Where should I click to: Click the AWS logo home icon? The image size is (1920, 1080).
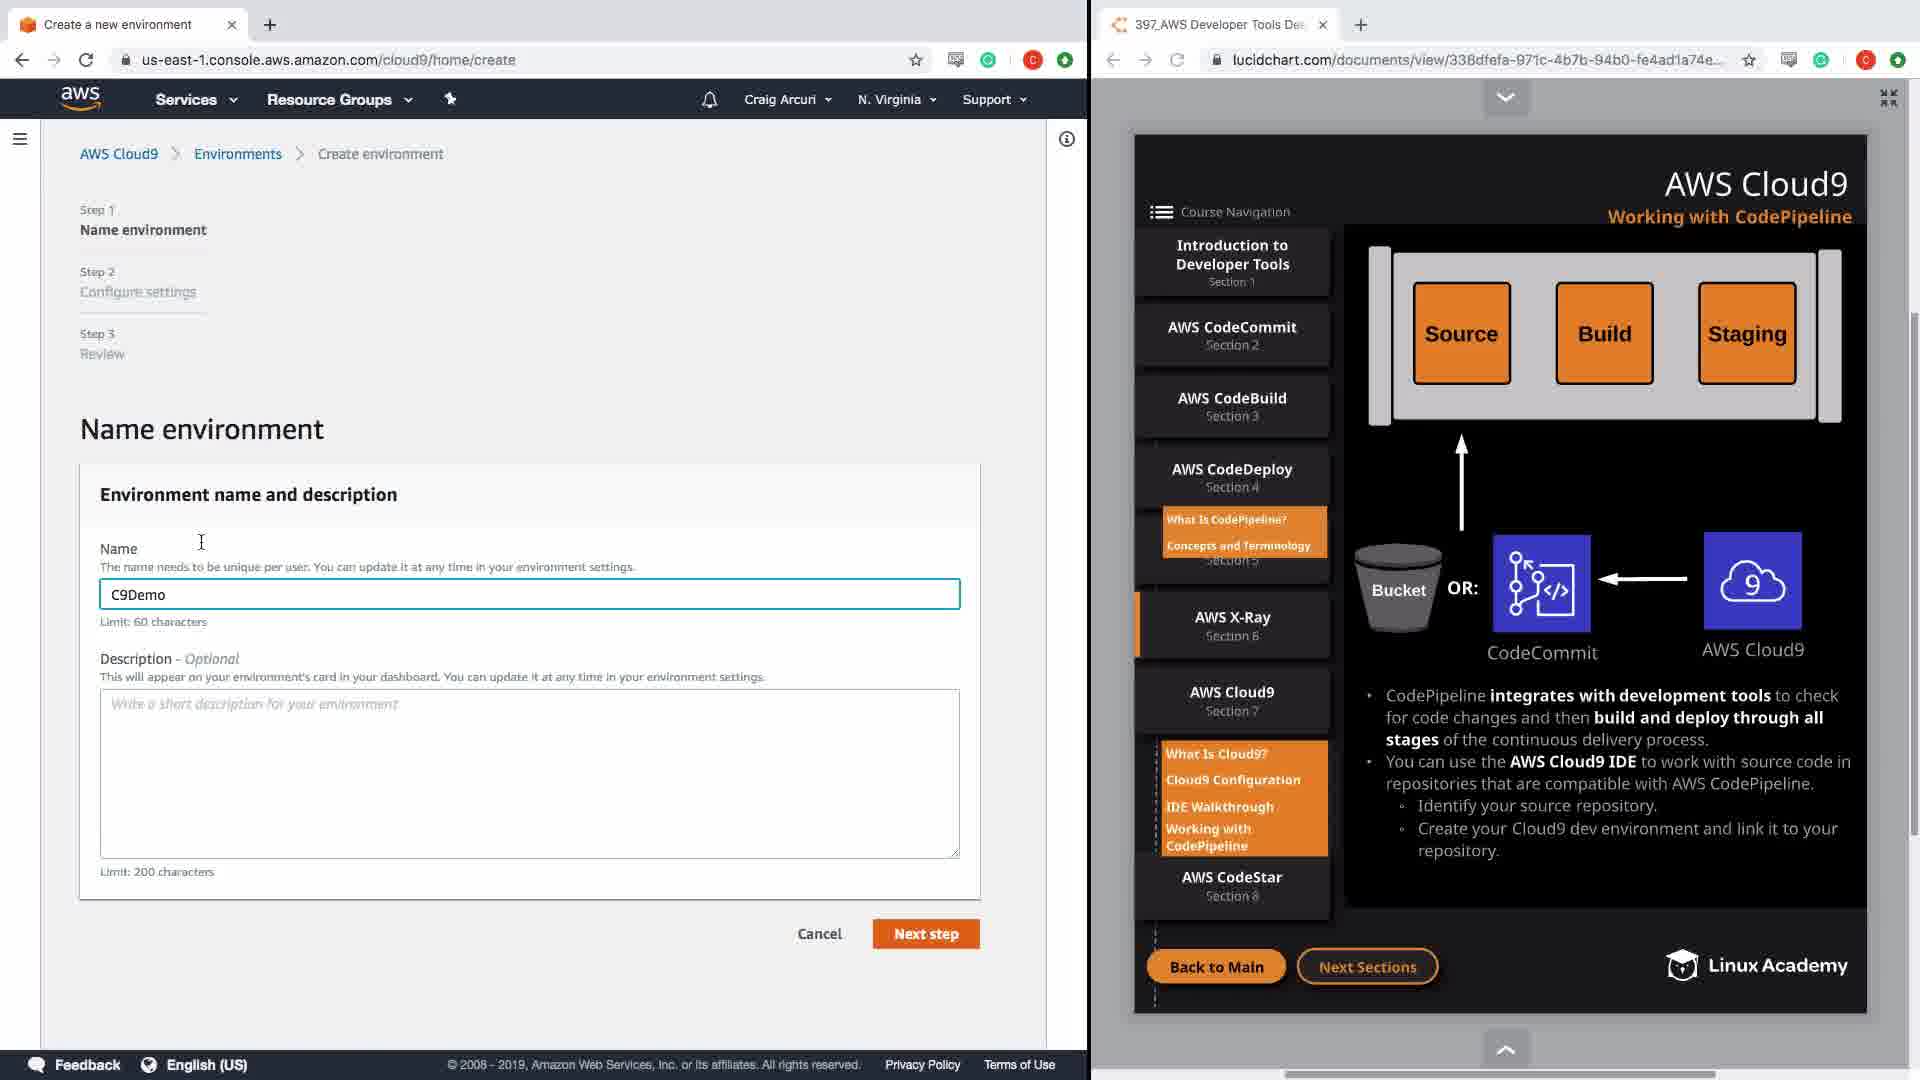click(x=80, y=98)
